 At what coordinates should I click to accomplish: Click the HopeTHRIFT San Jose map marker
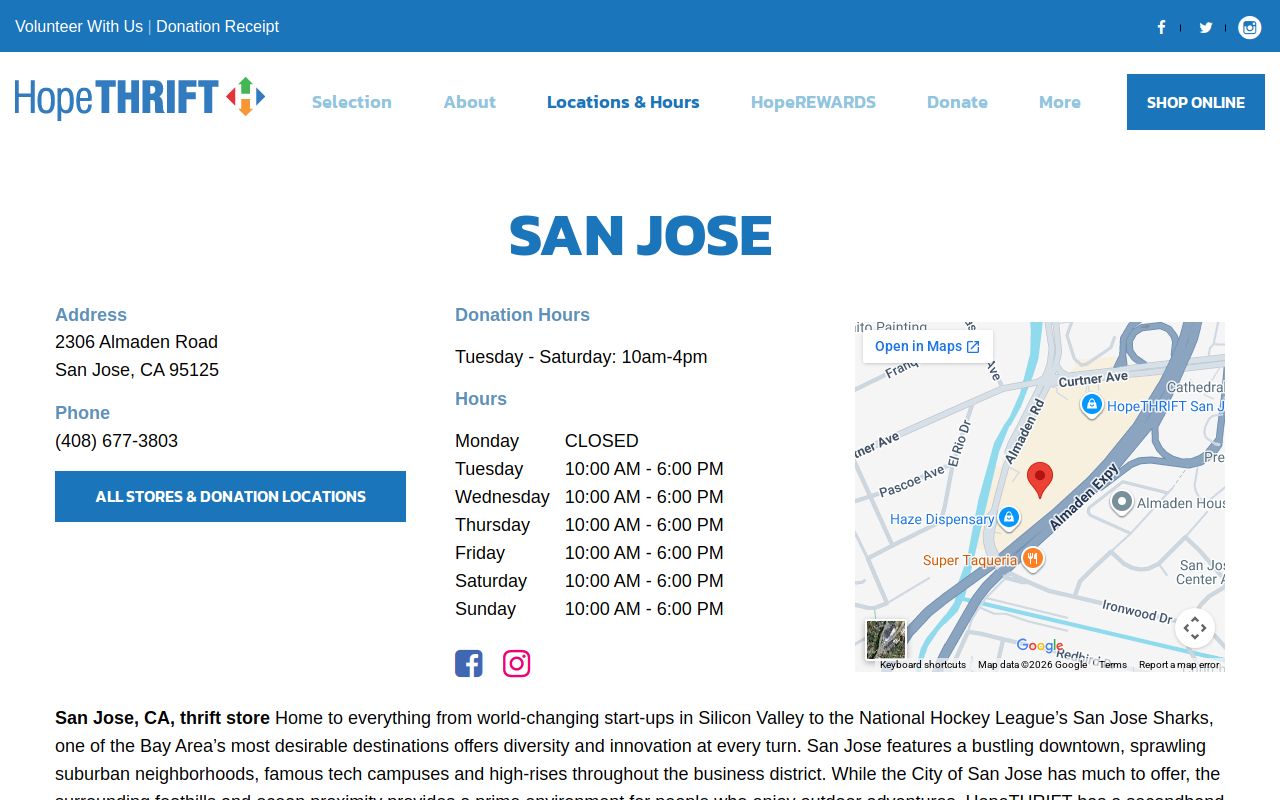1092,405
